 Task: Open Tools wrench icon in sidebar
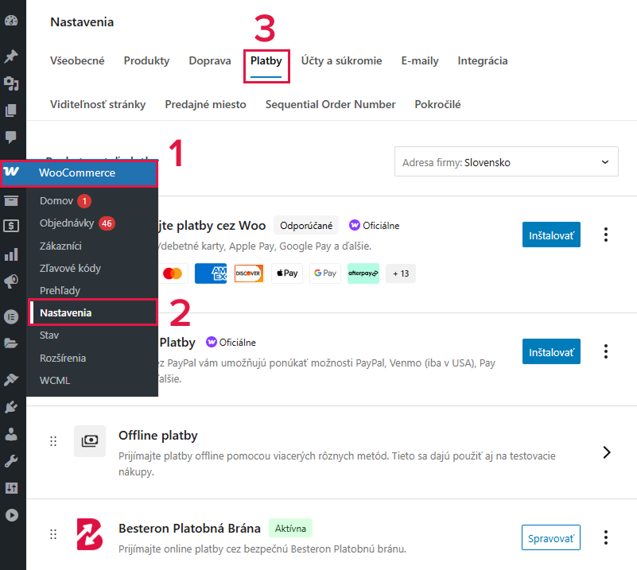11,461
